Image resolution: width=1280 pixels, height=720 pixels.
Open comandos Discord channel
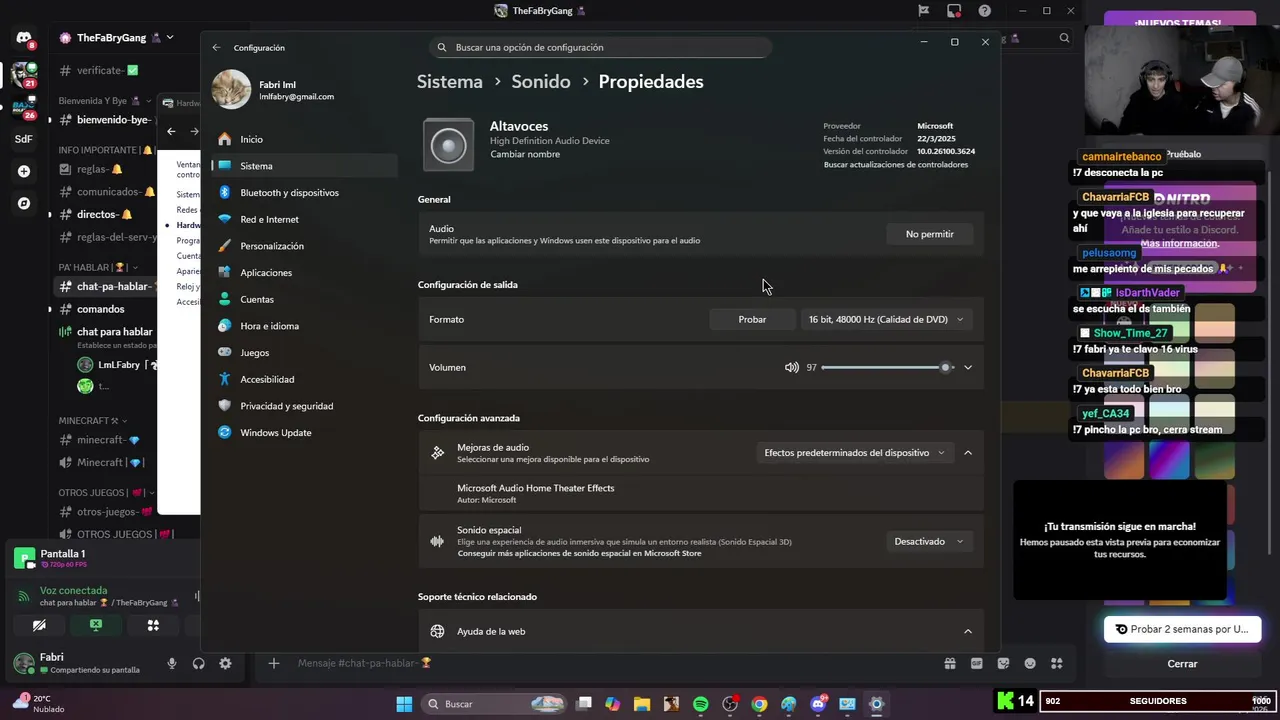pyautogui.click(x=101, y=309)
